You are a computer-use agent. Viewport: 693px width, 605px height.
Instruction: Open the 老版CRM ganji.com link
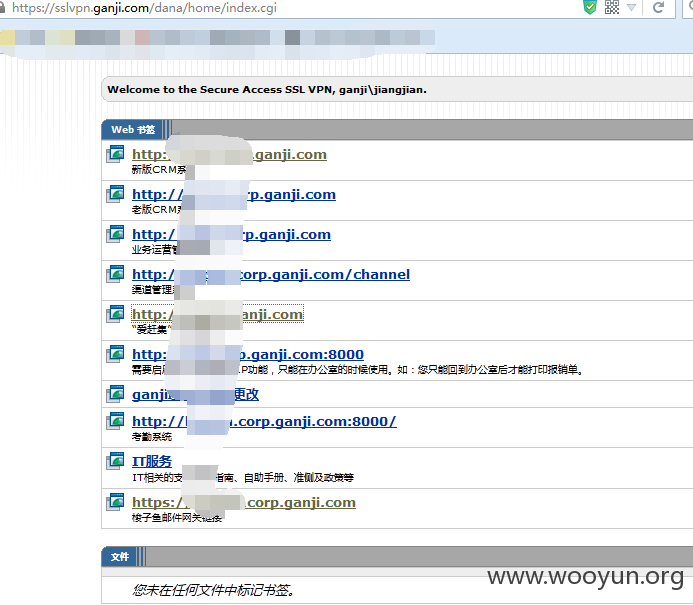point(234,194)
